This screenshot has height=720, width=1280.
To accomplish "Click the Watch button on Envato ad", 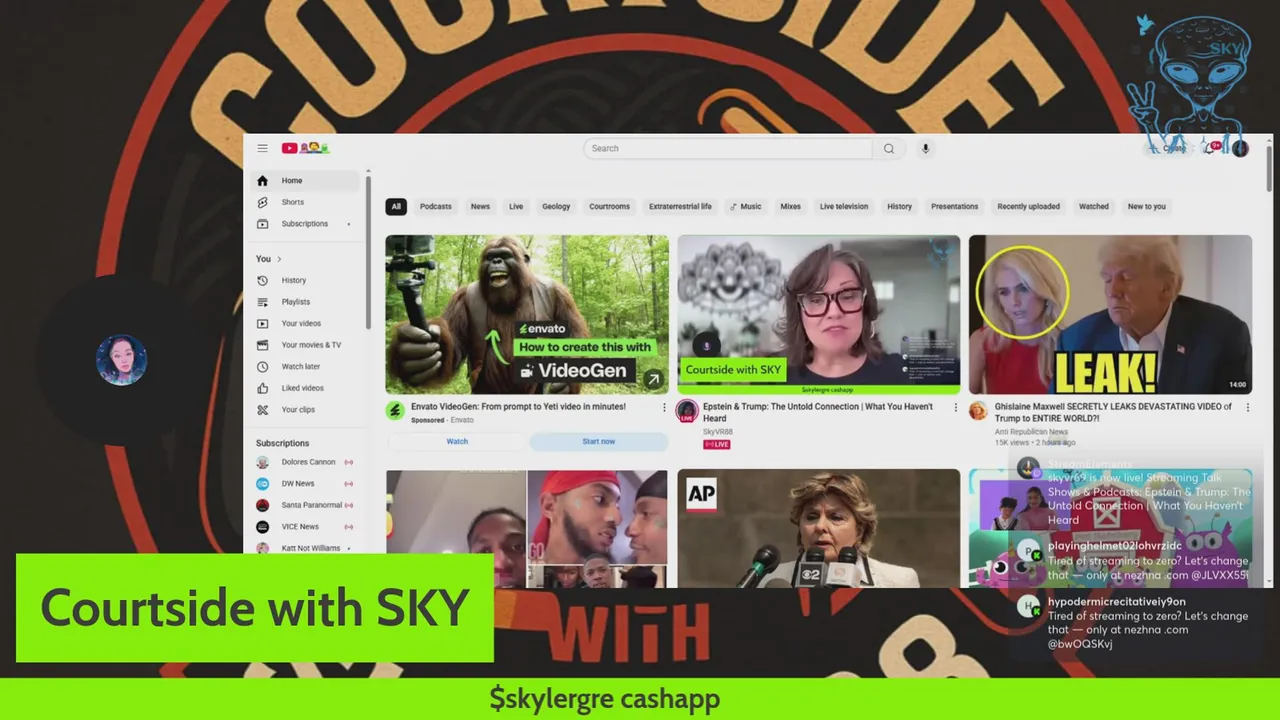I will (x=457, y=441).
